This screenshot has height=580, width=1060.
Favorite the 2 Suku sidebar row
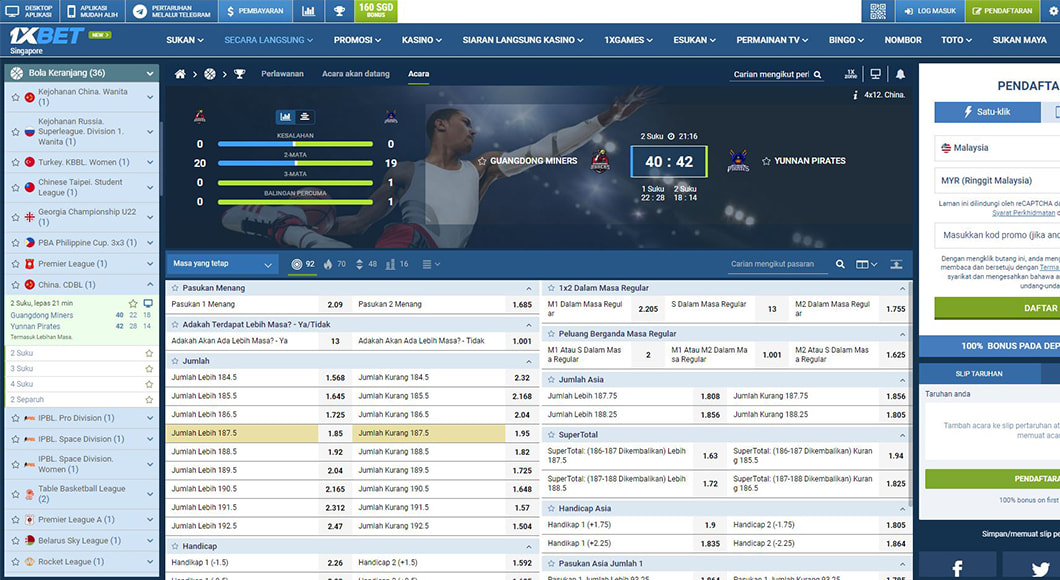point(149,354)
